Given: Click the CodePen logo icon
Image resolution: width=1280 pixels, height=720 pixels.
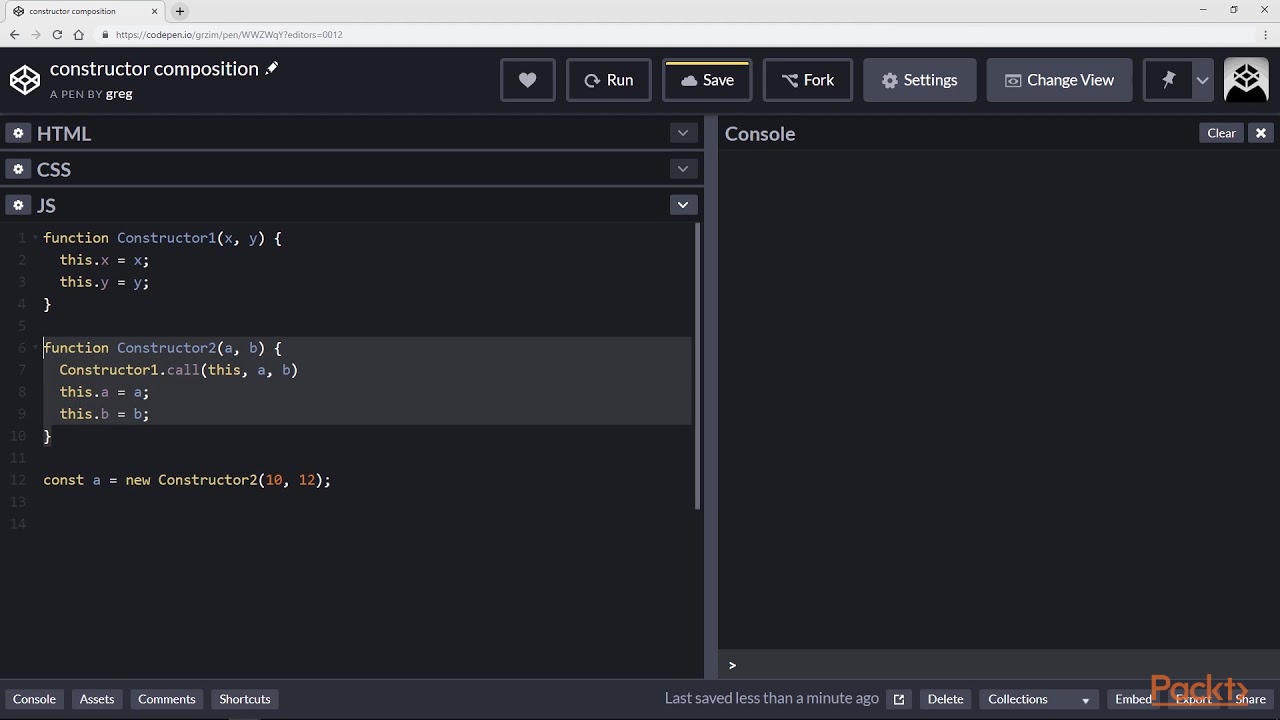Looking at the screenshot, I should pos(25,80).
